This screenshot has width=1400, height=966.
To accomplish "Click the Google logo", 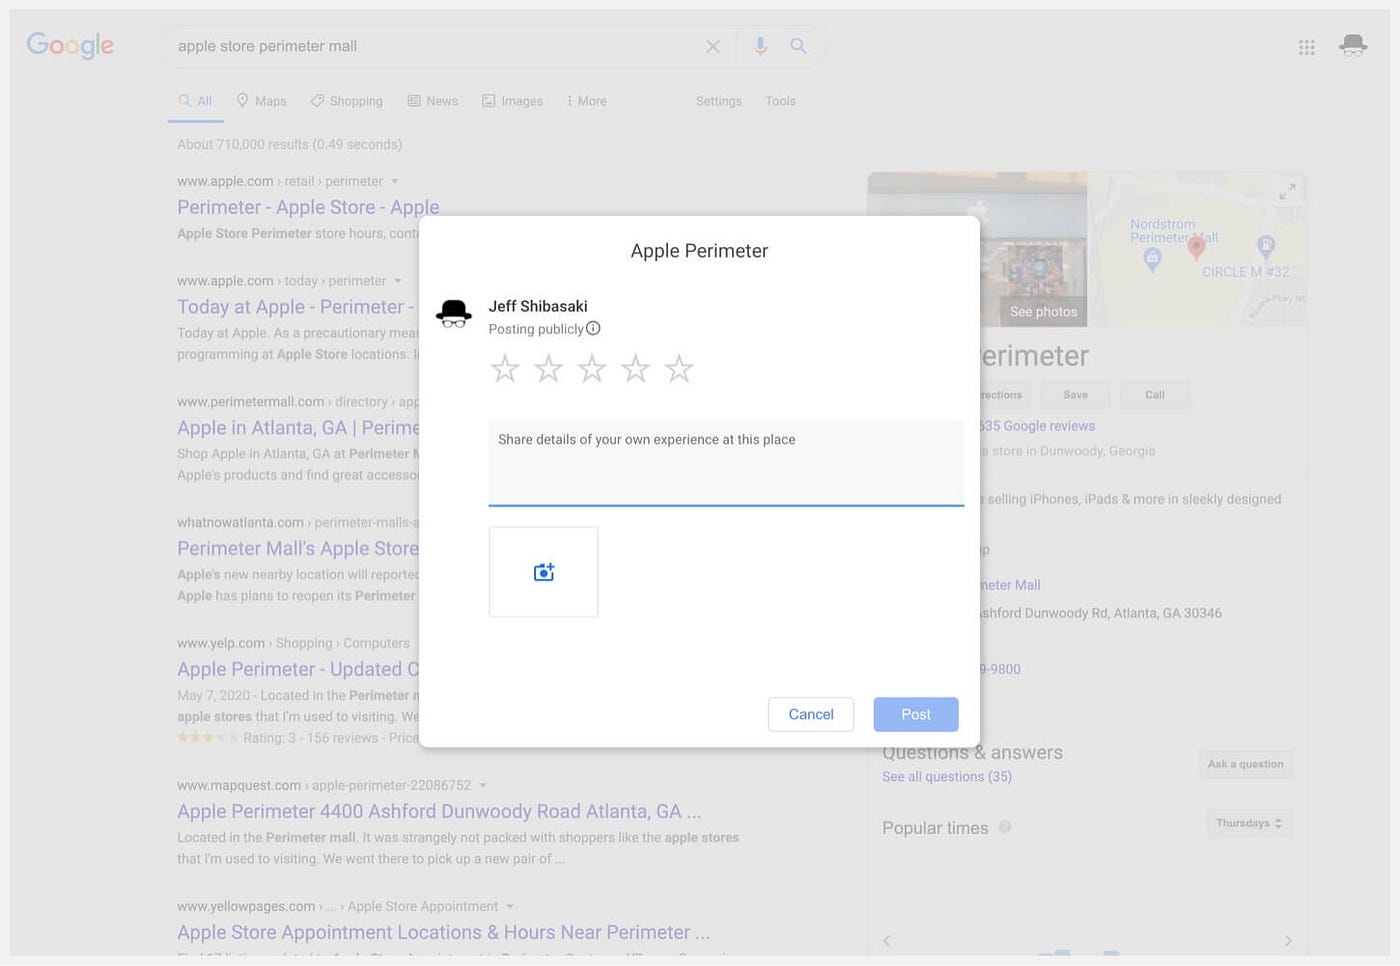I will coord(70,45).
